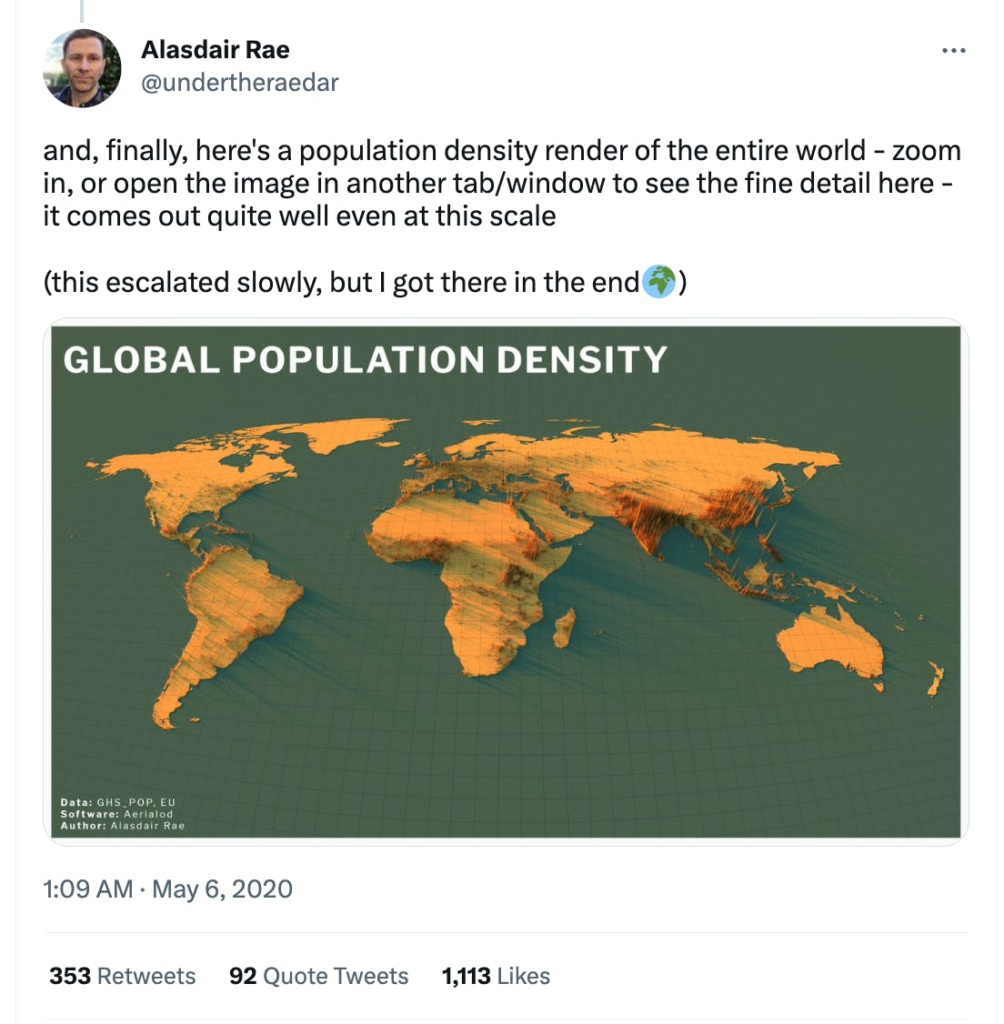Click the "Software: Aerialod" credit line

click(116, 814)
